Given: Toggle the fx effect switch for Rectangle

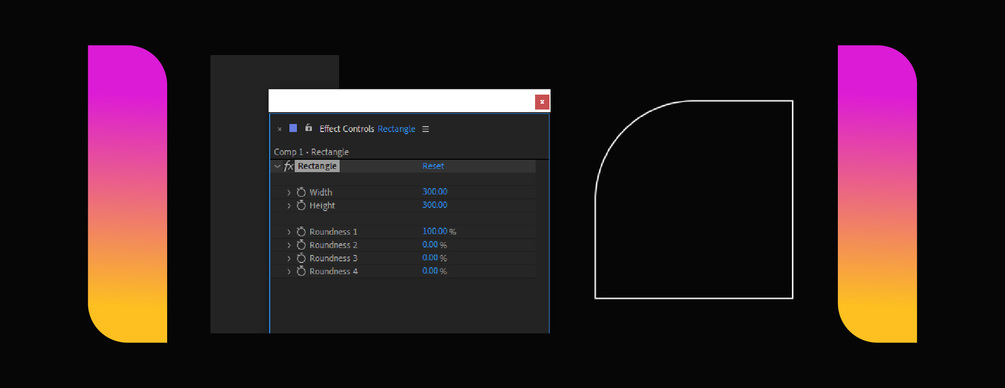Looking at the screenshot, I should pos(288,167).
